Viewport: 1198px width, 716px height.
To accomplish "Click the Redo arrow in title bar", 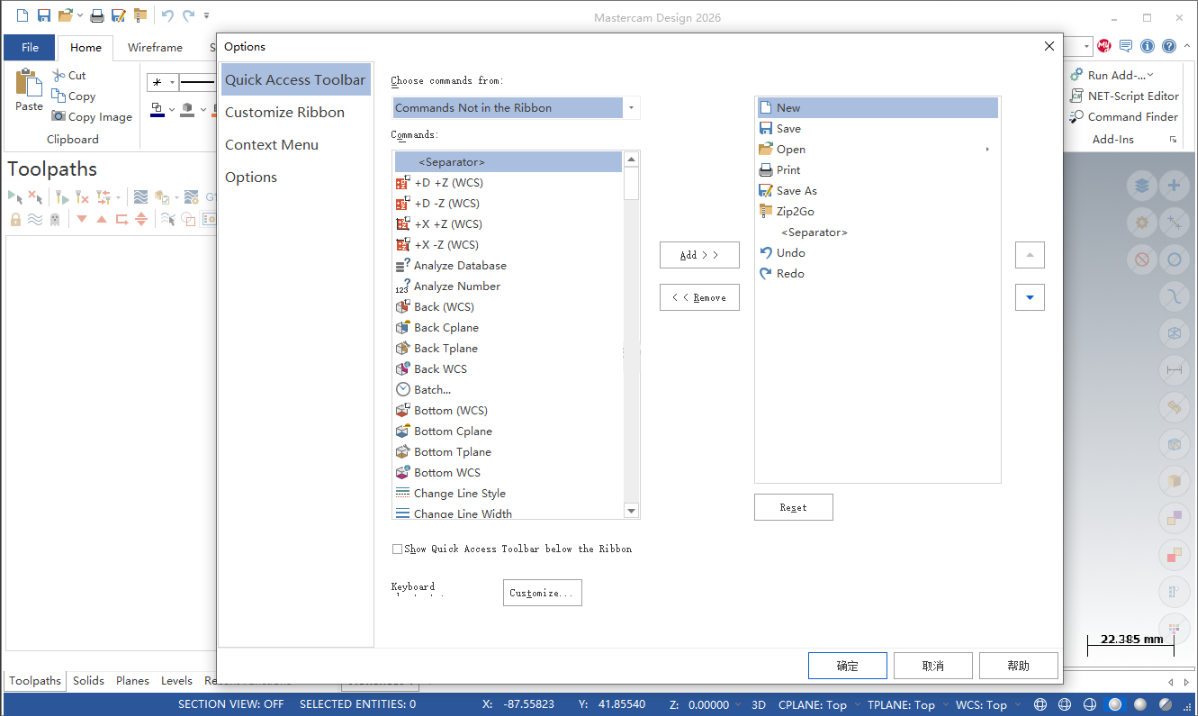I will pos(188,15).
